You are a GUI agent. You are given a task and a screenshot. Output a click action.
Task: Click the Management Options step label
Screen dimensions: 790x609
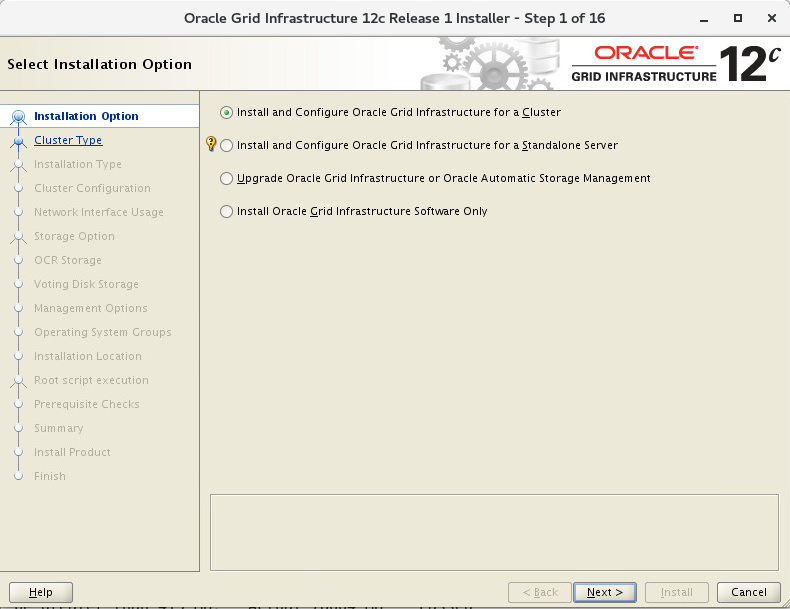point(91,308)
